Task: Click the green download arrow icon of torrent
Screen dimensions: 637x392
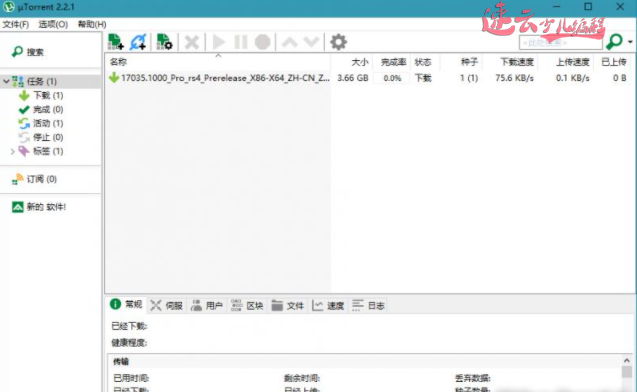Action: (x=114, y=78)
